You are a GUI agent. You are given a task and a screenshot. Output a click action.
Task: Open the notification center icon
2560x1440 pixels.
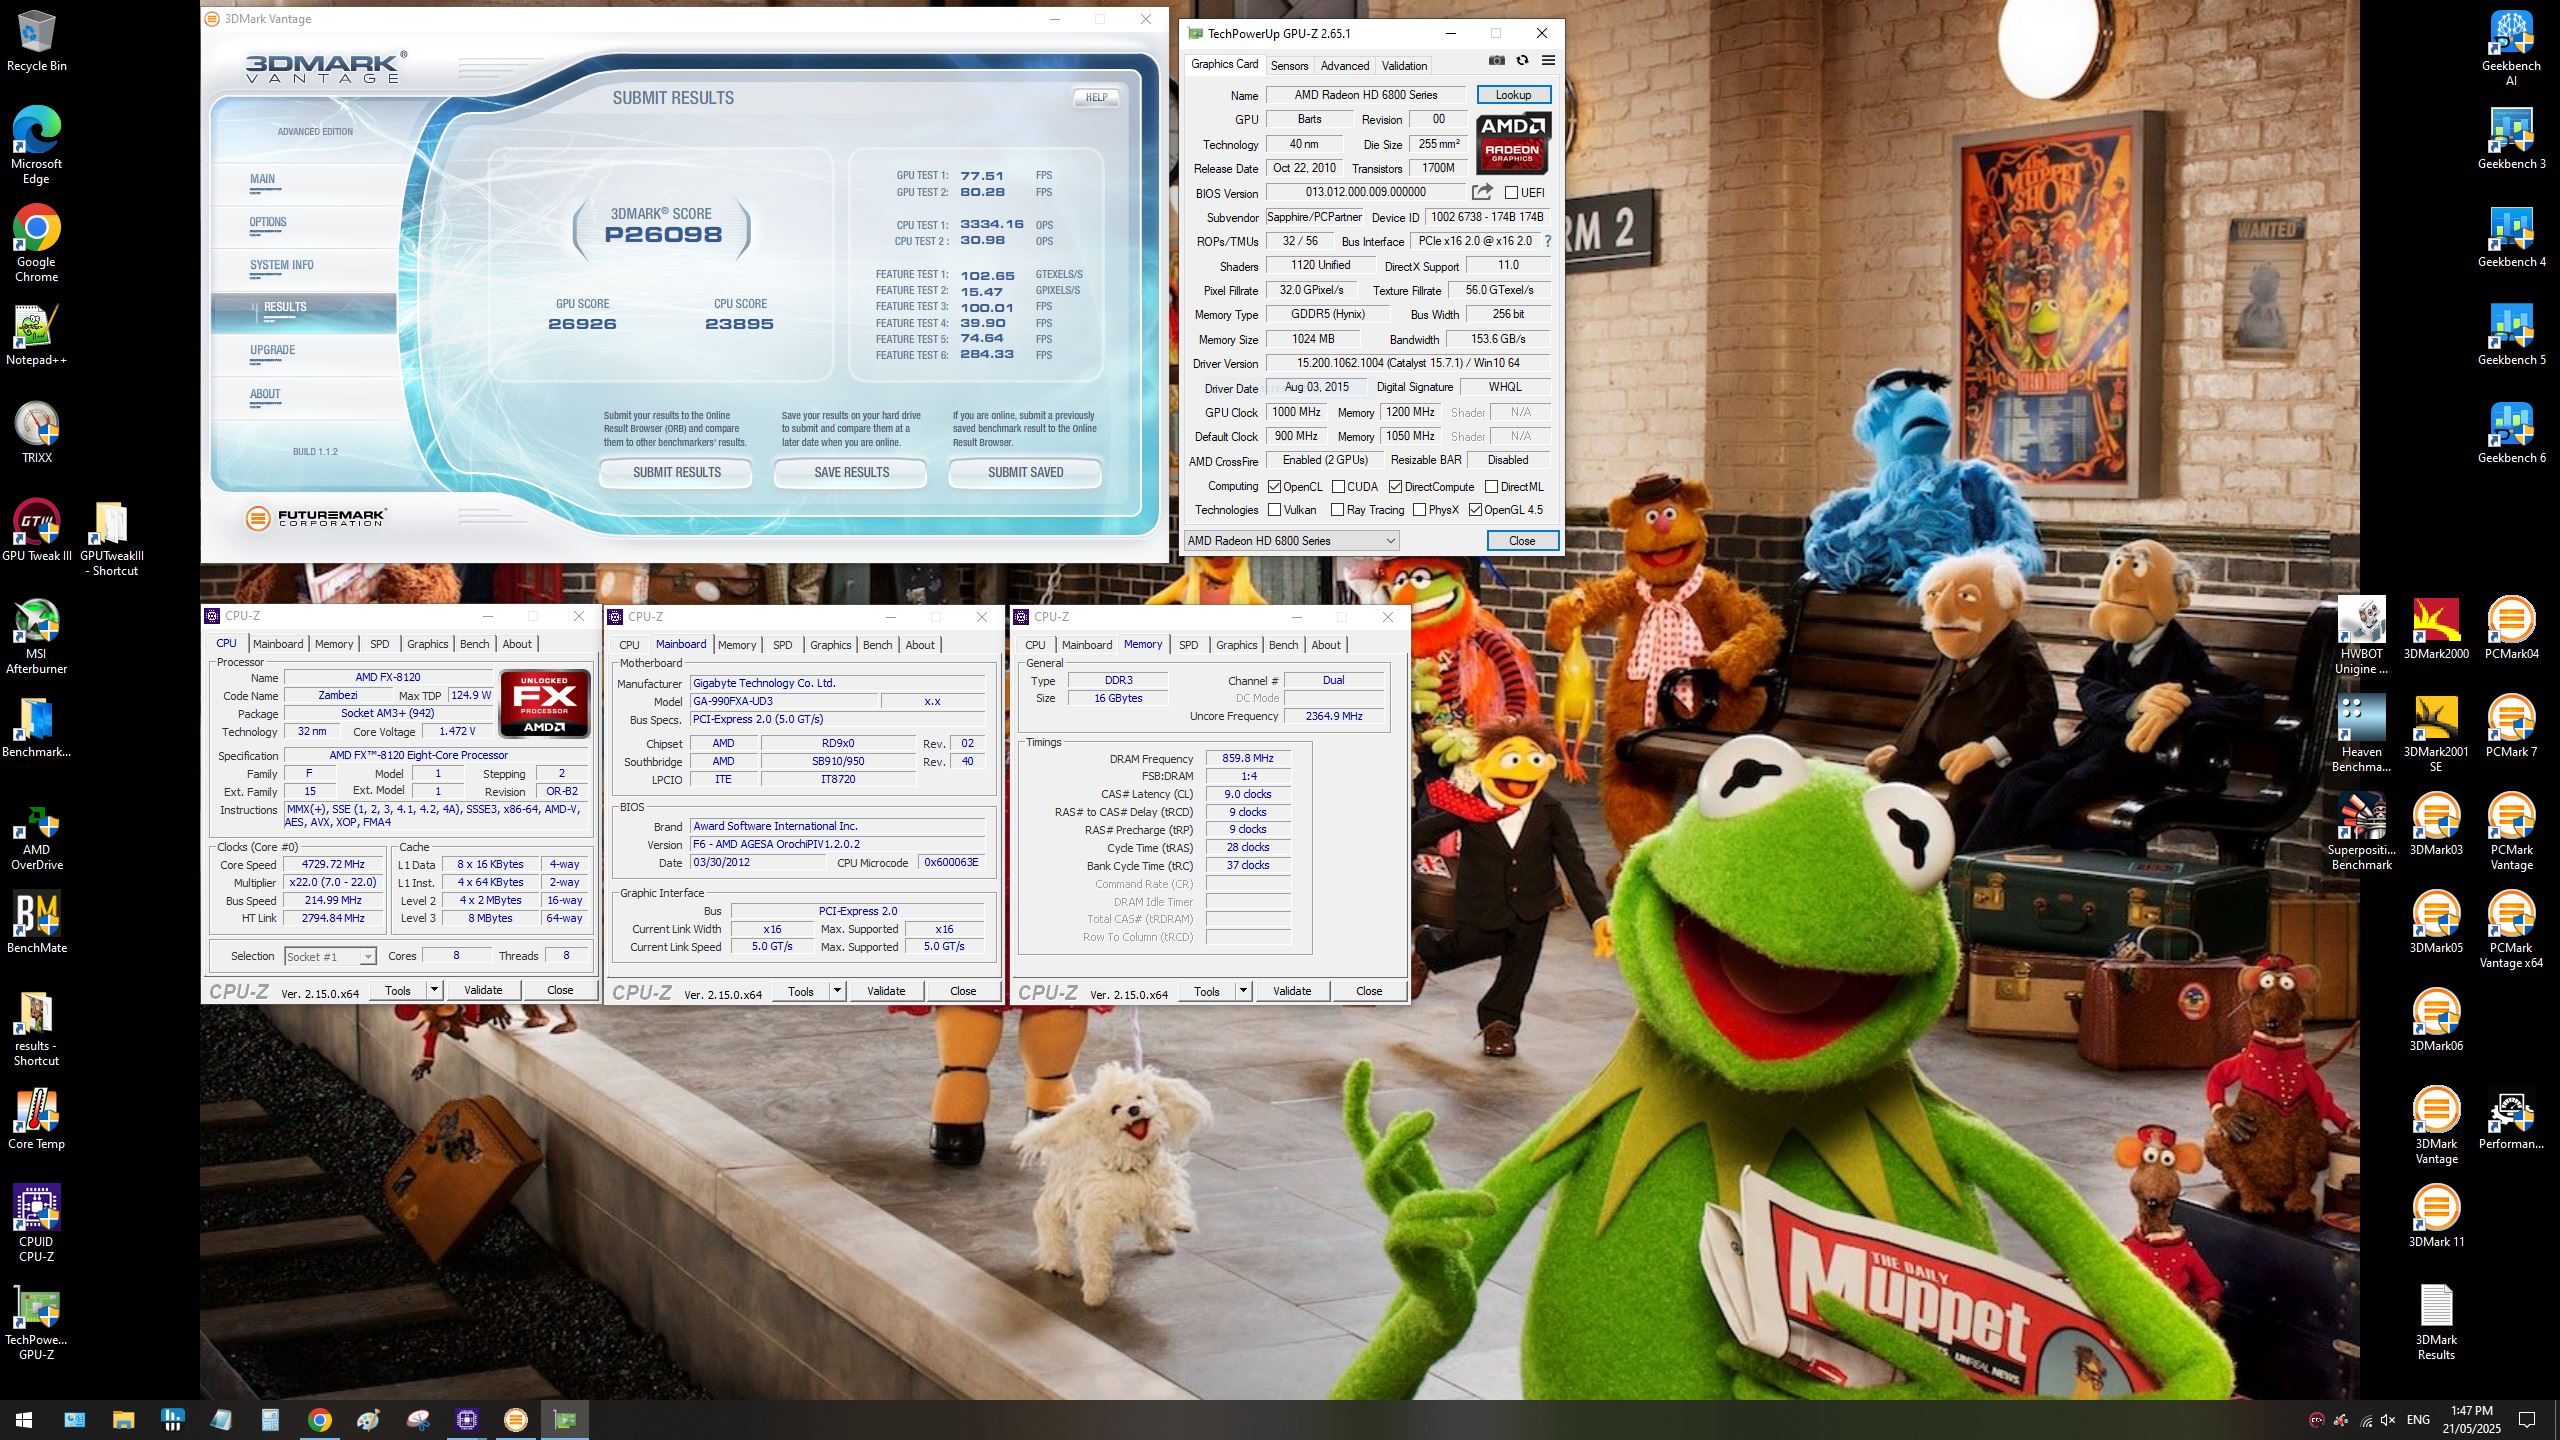tap(2527, 1420)
